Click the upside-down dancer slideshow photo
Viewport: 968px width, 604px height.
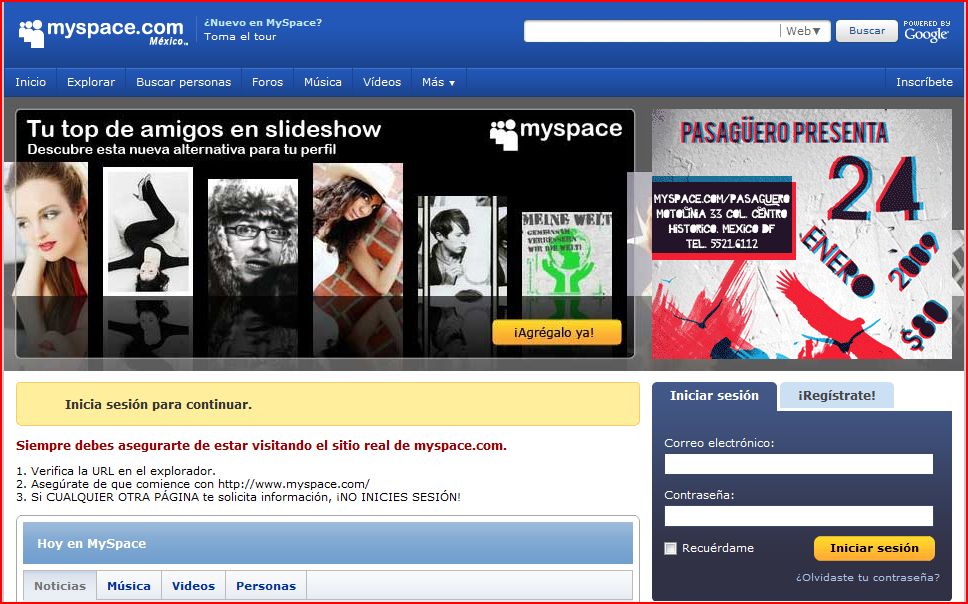(x=148, y=232)
